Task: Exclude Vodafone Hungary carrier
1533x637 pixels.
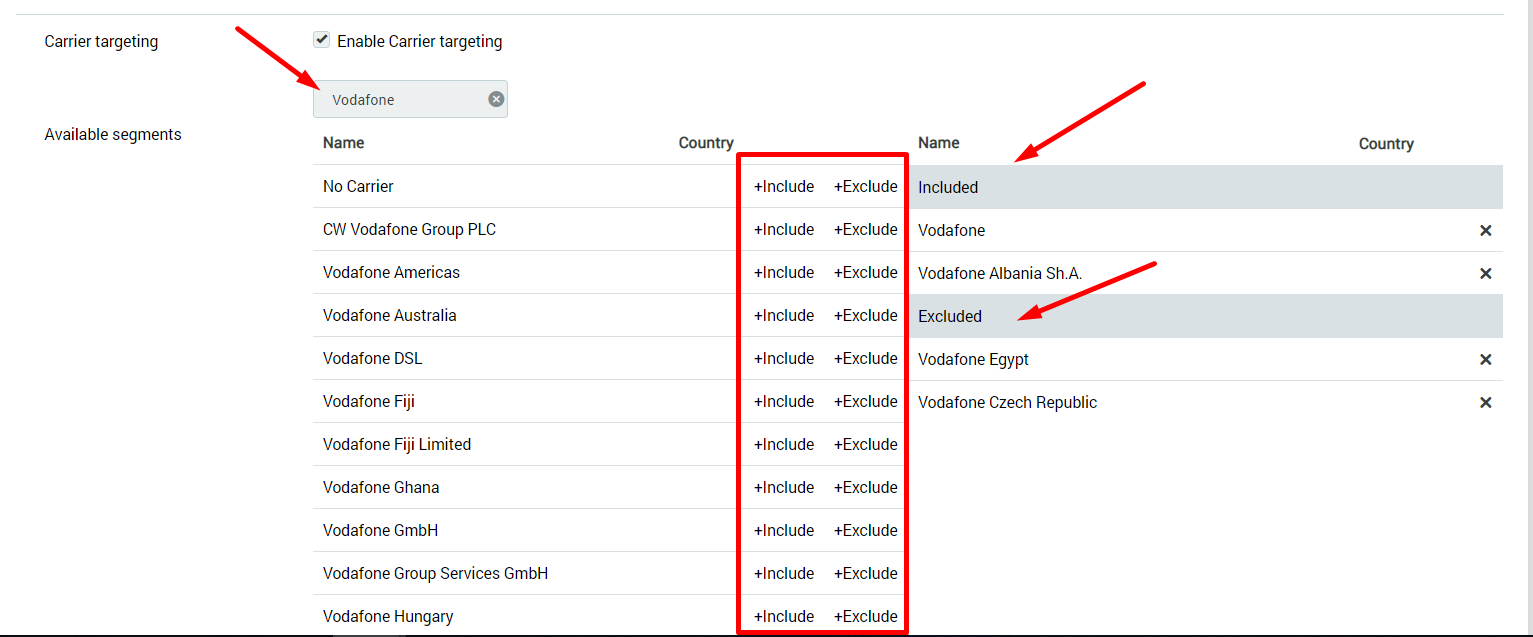Action: click(x=865, y=616)
